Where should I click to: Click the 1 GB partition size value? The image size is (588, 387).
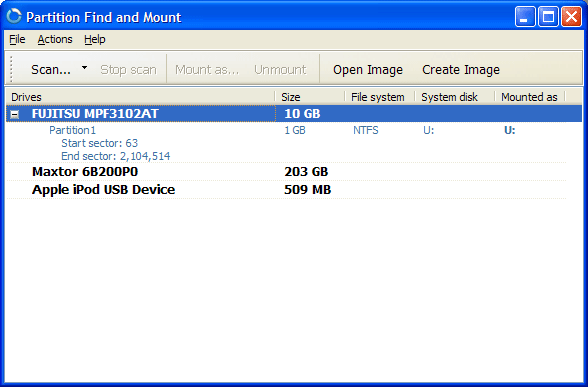[x=295, y=130]
